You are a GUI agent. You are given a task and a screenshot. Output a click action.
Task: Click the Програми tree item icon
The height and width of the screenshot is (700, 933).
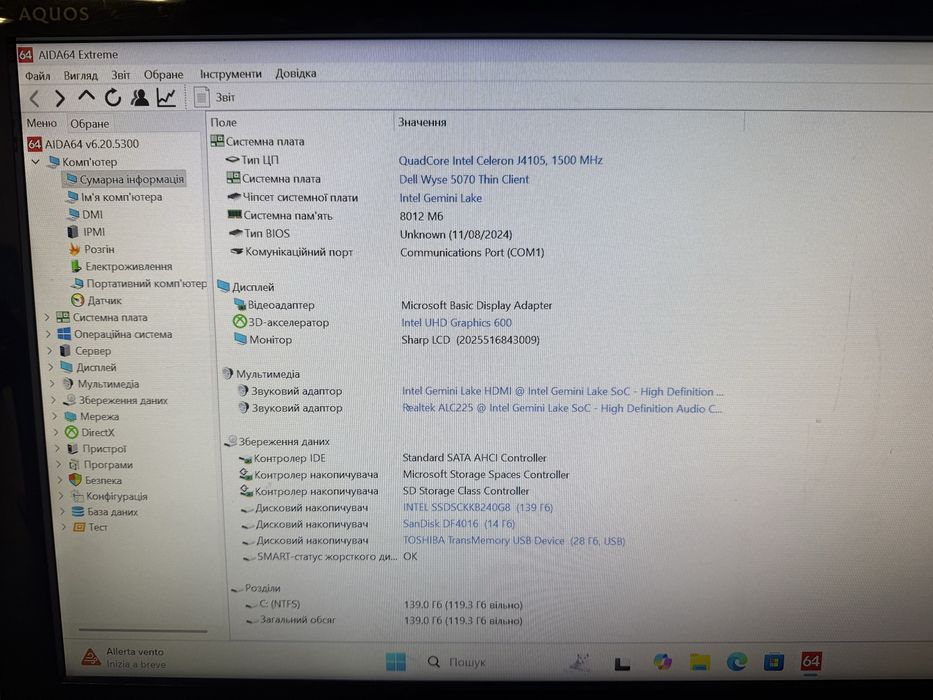pos(74,465)
